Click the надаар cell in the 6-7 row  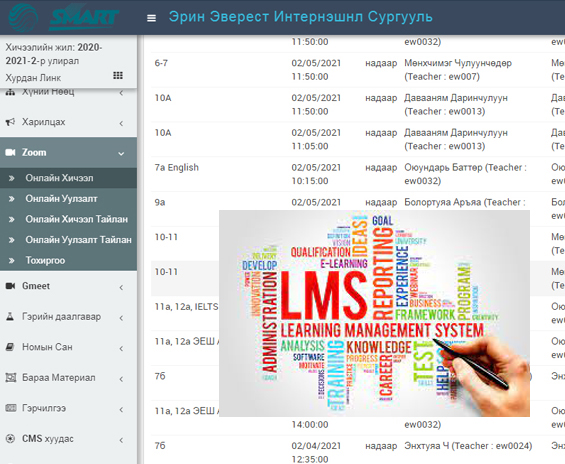click(x=381, y=63)
